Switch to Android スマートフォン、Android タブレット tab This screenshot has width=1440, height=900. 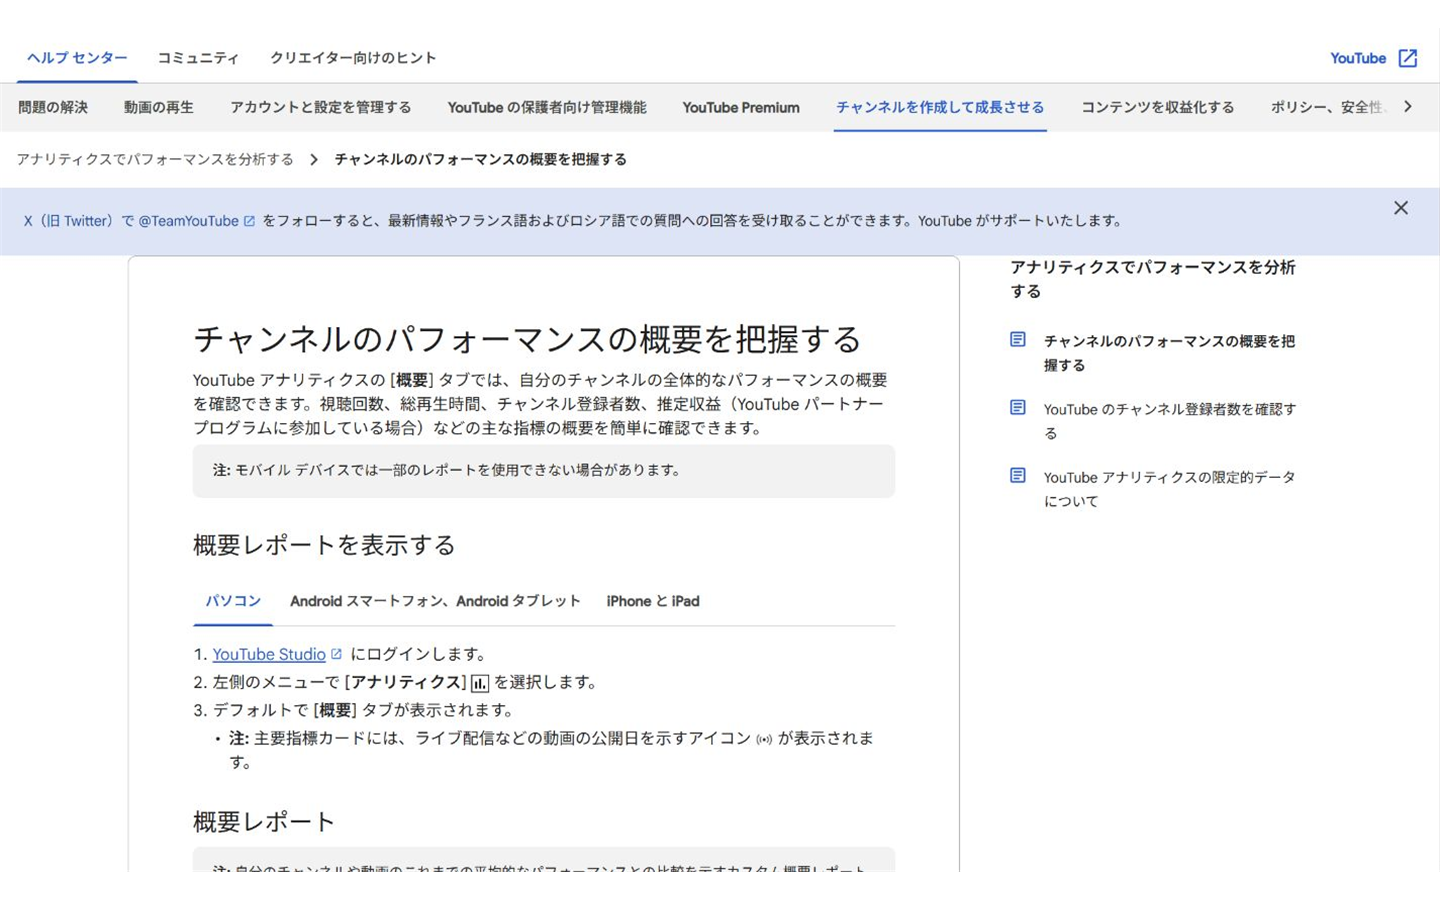point(435,601)
